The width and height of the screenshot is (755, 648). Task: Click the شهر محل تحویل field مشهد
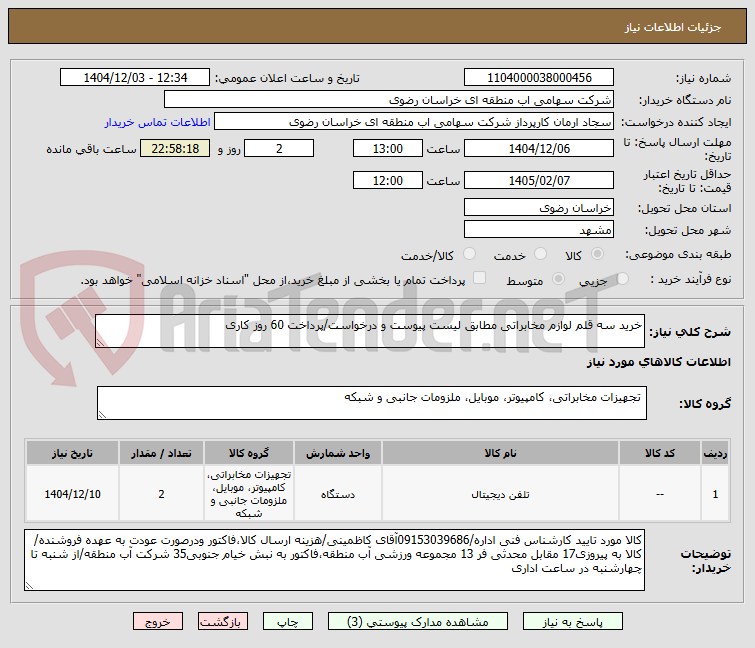539,229
